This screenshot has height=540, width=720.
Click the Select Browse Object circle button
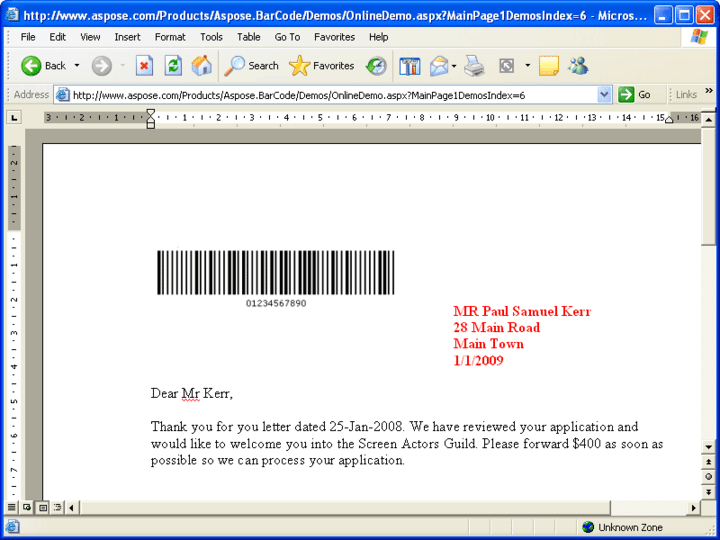tap(709, 477)
